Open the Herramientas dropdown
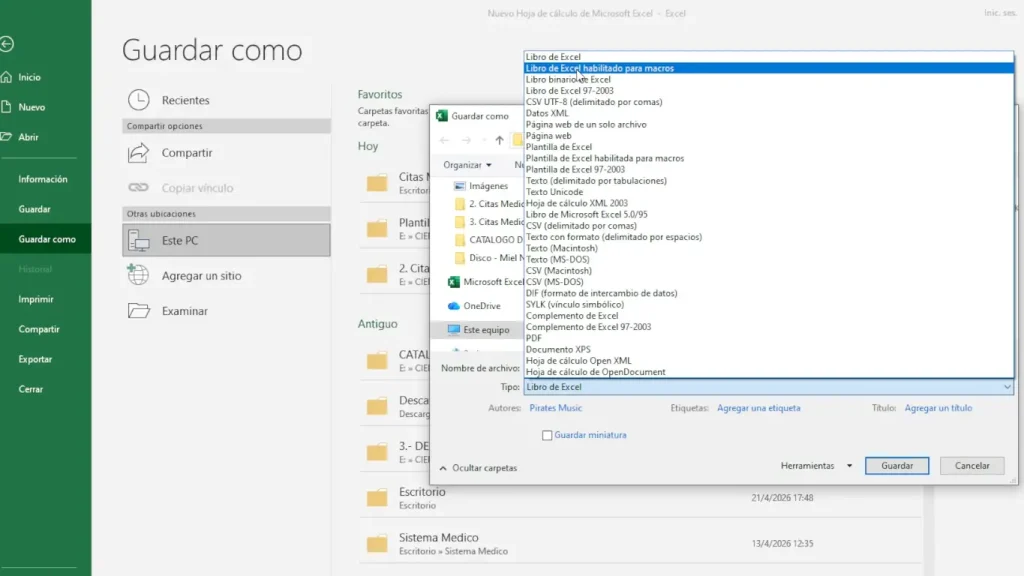This screenshot has width=1024, height=576. point(816,466)
